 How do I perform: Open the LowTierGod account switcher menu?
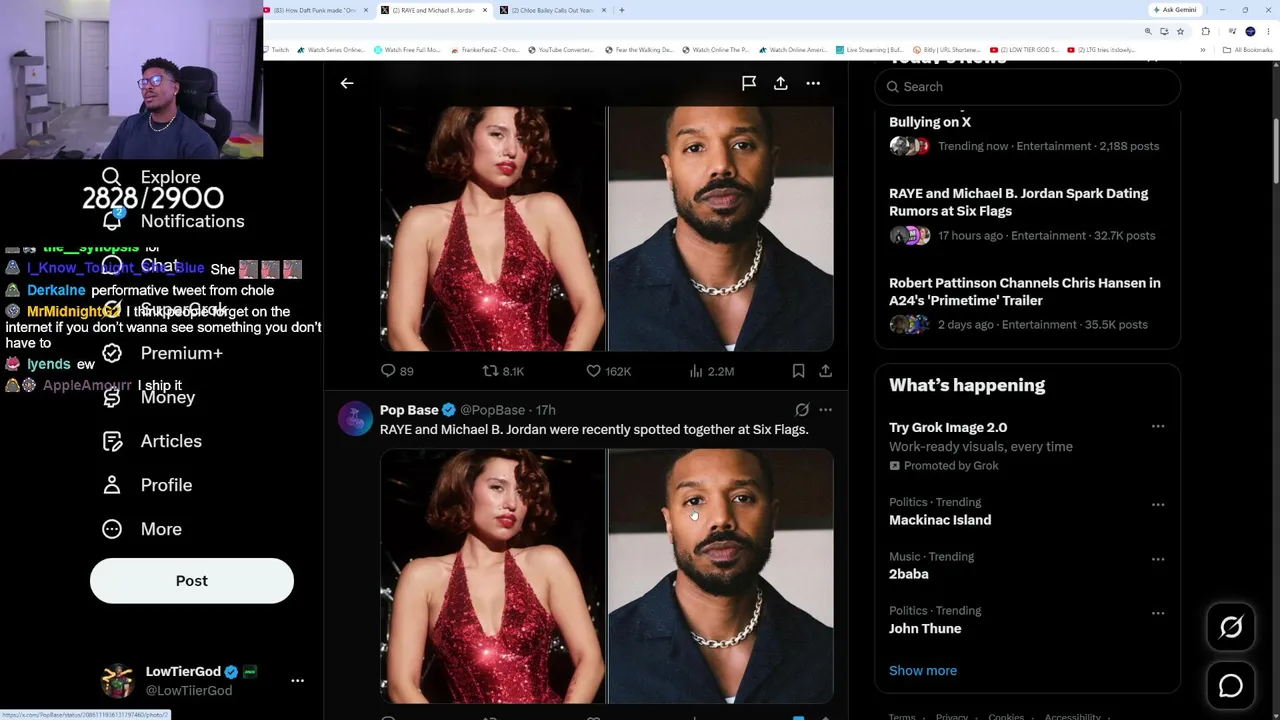(x=297, y=681)
